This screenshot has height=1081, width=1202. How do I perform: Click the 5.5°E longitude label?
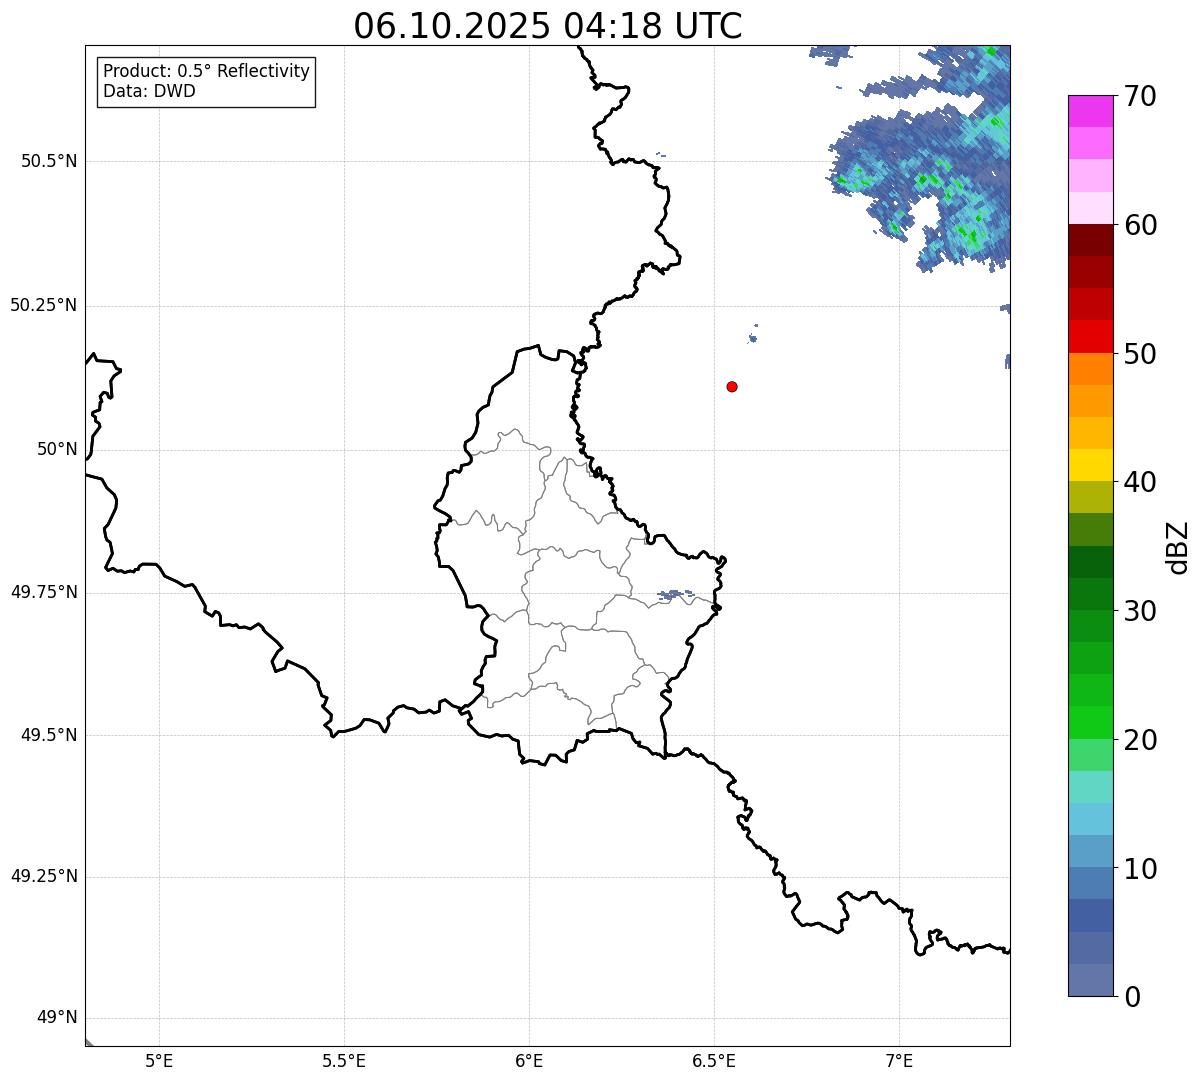click(344, 1061)
